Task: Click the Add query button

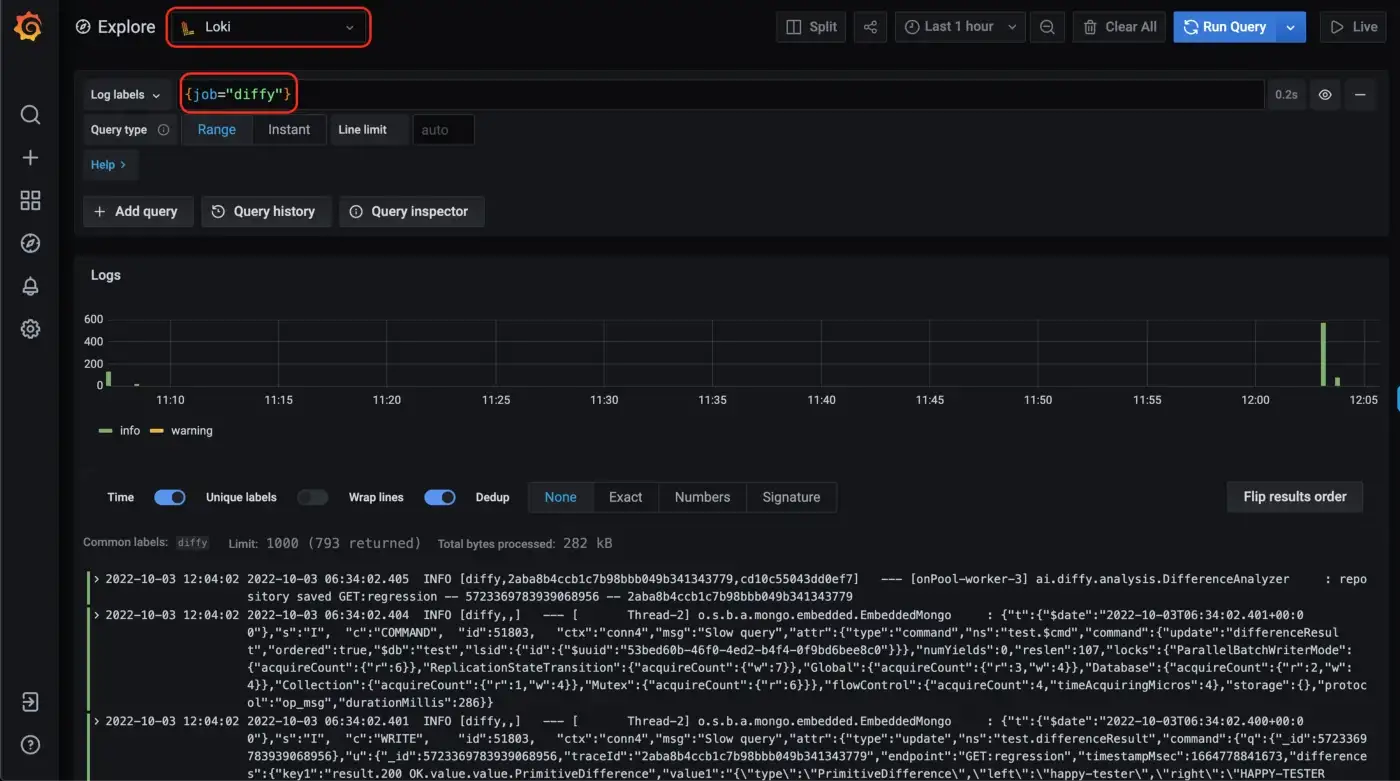Action: (x=138, y=211)
